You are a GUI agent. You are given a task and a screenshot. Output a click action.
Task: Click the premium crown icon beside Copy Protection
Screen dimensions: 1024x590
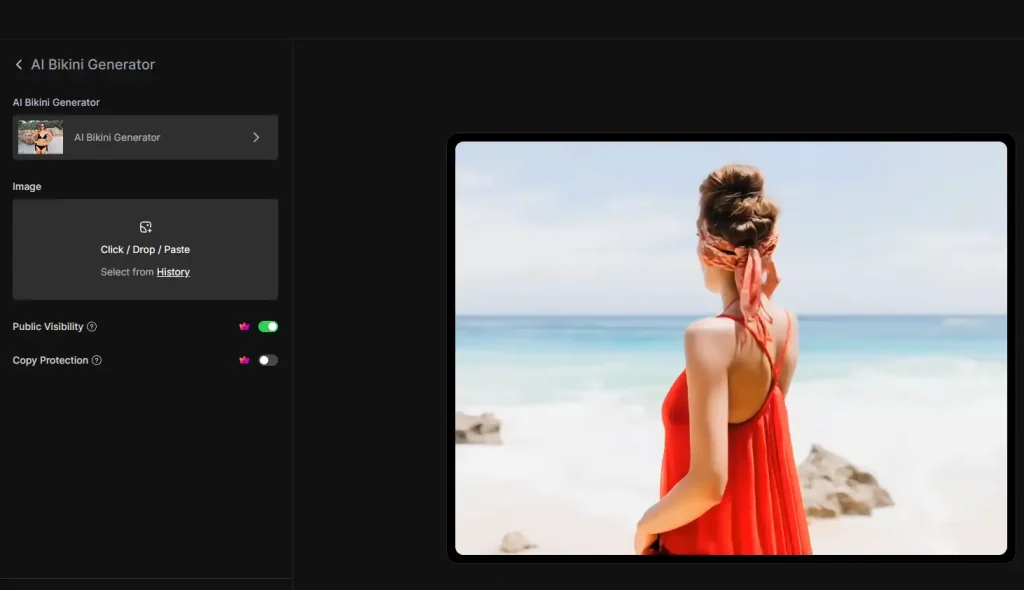243,360
